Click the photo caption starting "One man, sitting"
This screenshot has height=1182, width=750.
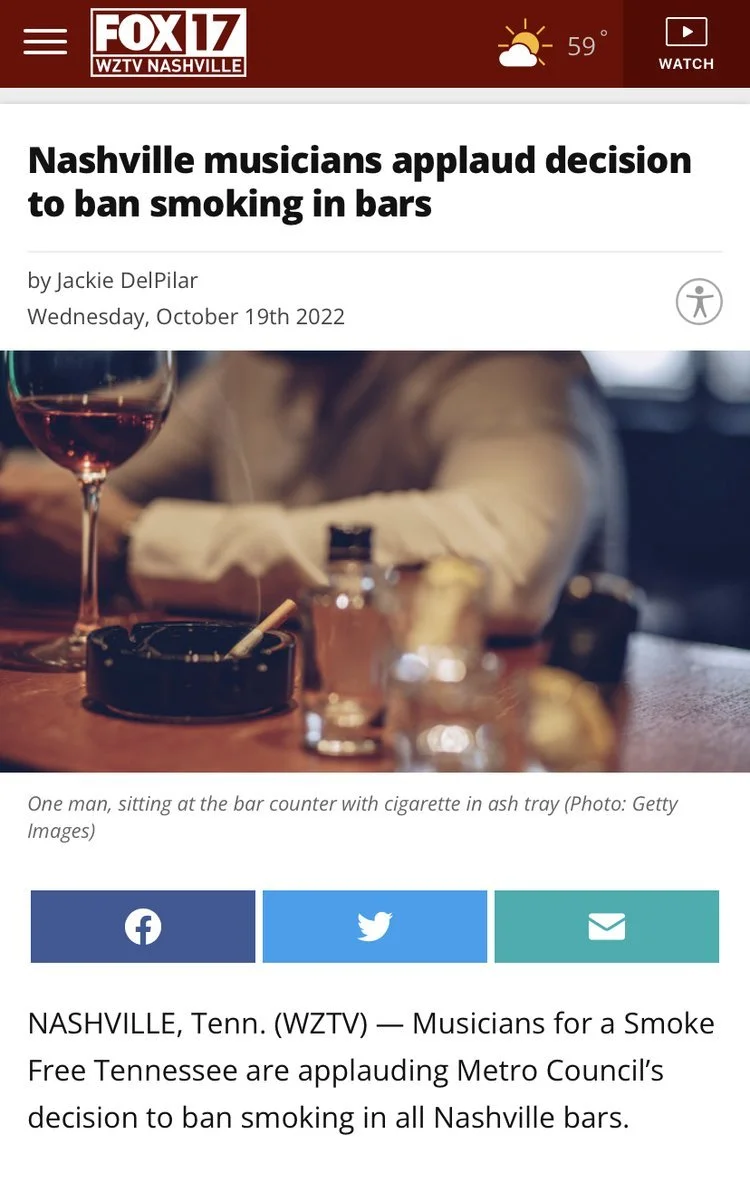353,817
